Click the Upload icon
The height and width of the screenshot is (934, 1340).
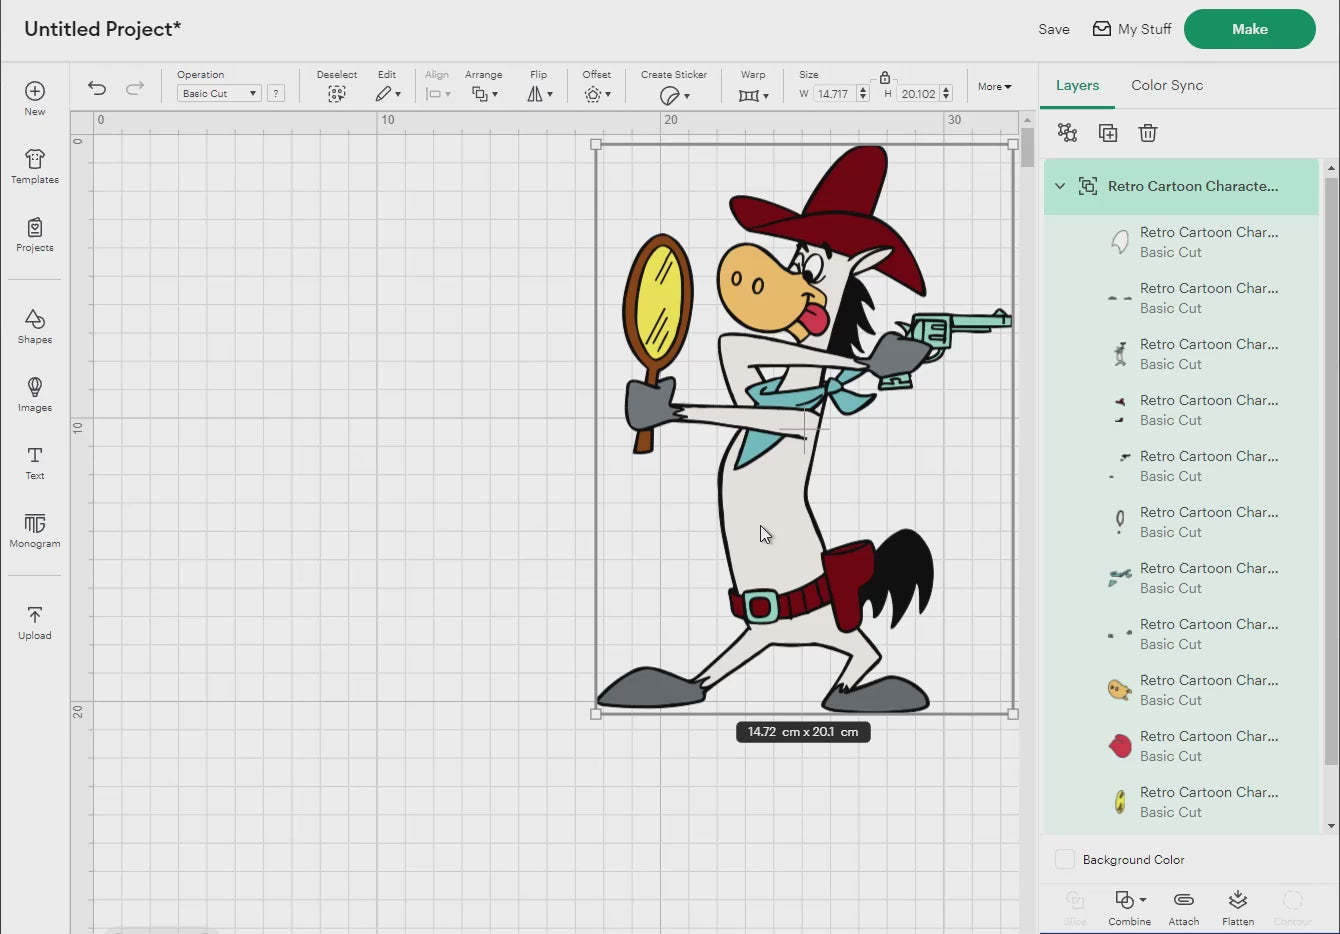click(35, 622)
